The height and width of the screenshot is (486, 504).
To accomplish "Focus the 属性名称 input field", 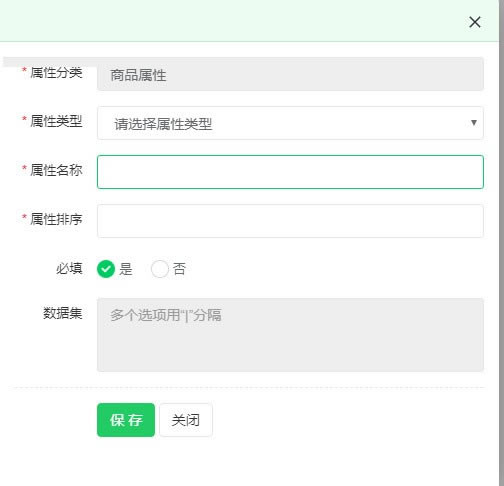I will 290,172.
